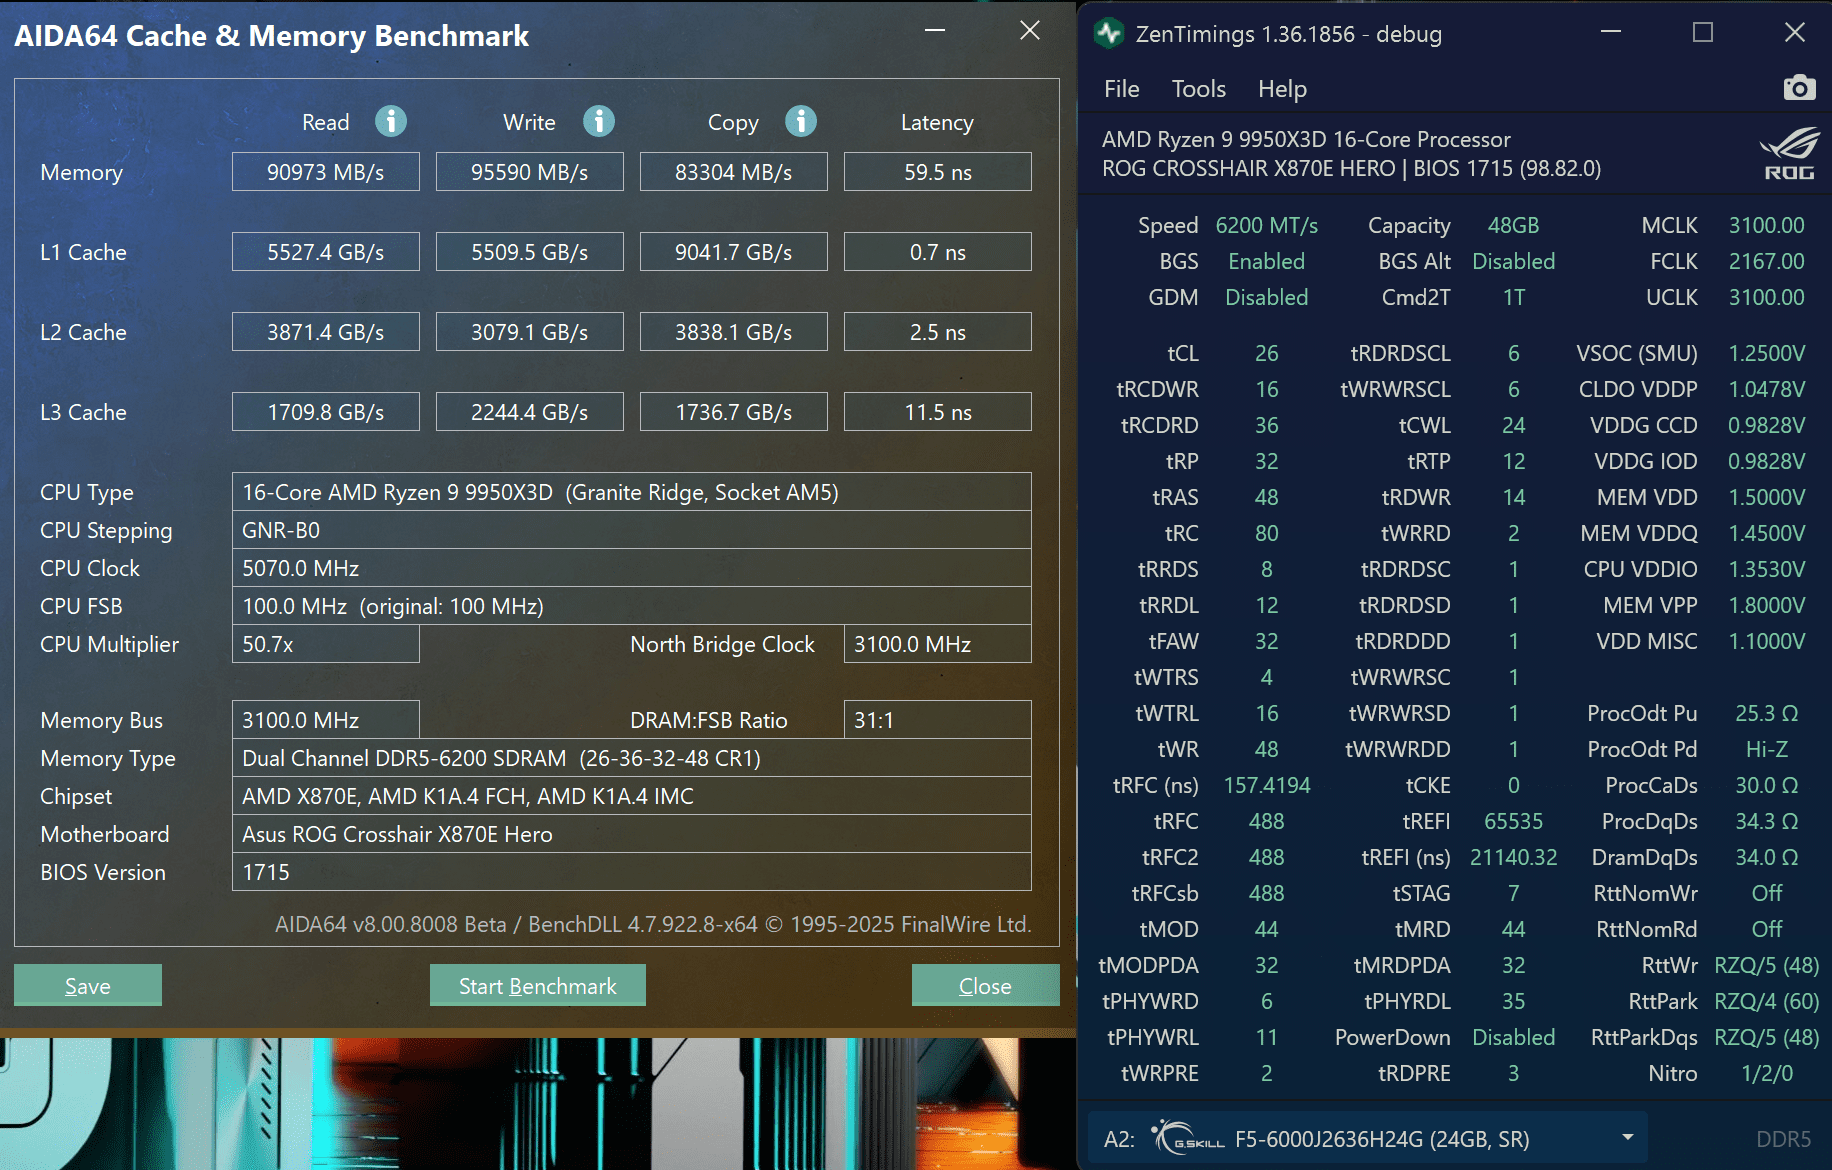This screenshot has width=1832, height=1170.
Task: Click L1 Cache Read value 5527.4 GB/s
Action: [x=326, y=251]
